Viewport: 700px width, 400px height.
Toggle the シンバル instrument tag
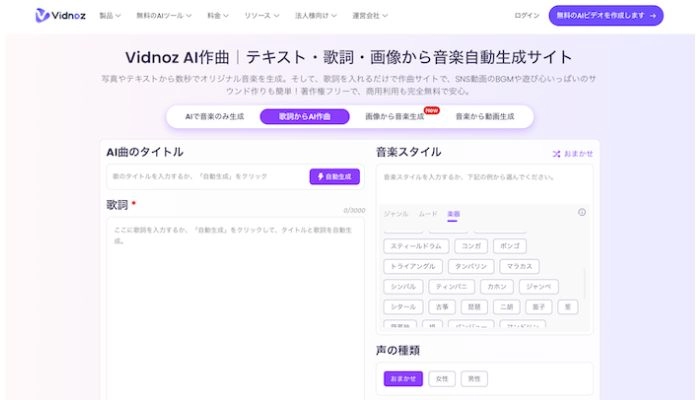(x=403, y=287)
